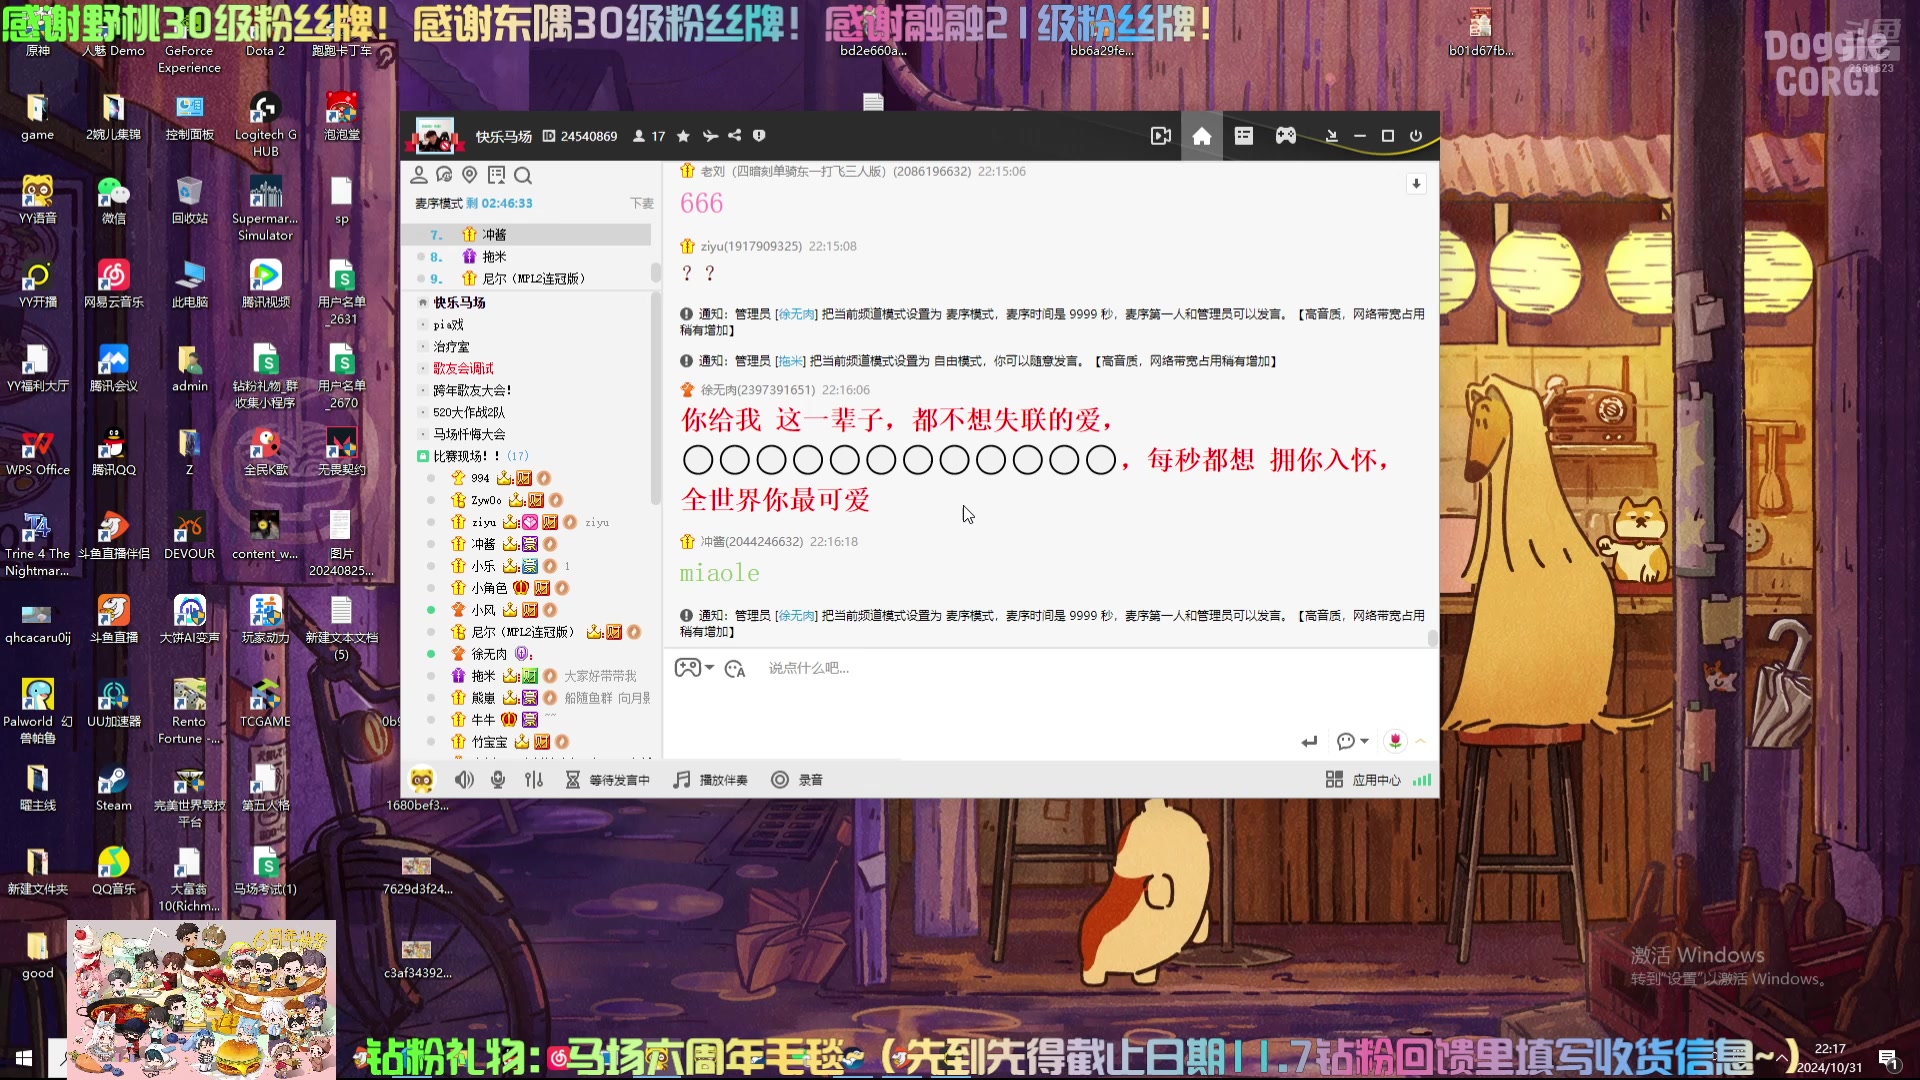
Task: Click 等待发言中 status button
Action: pyautogui.click(x=607, y=780)
